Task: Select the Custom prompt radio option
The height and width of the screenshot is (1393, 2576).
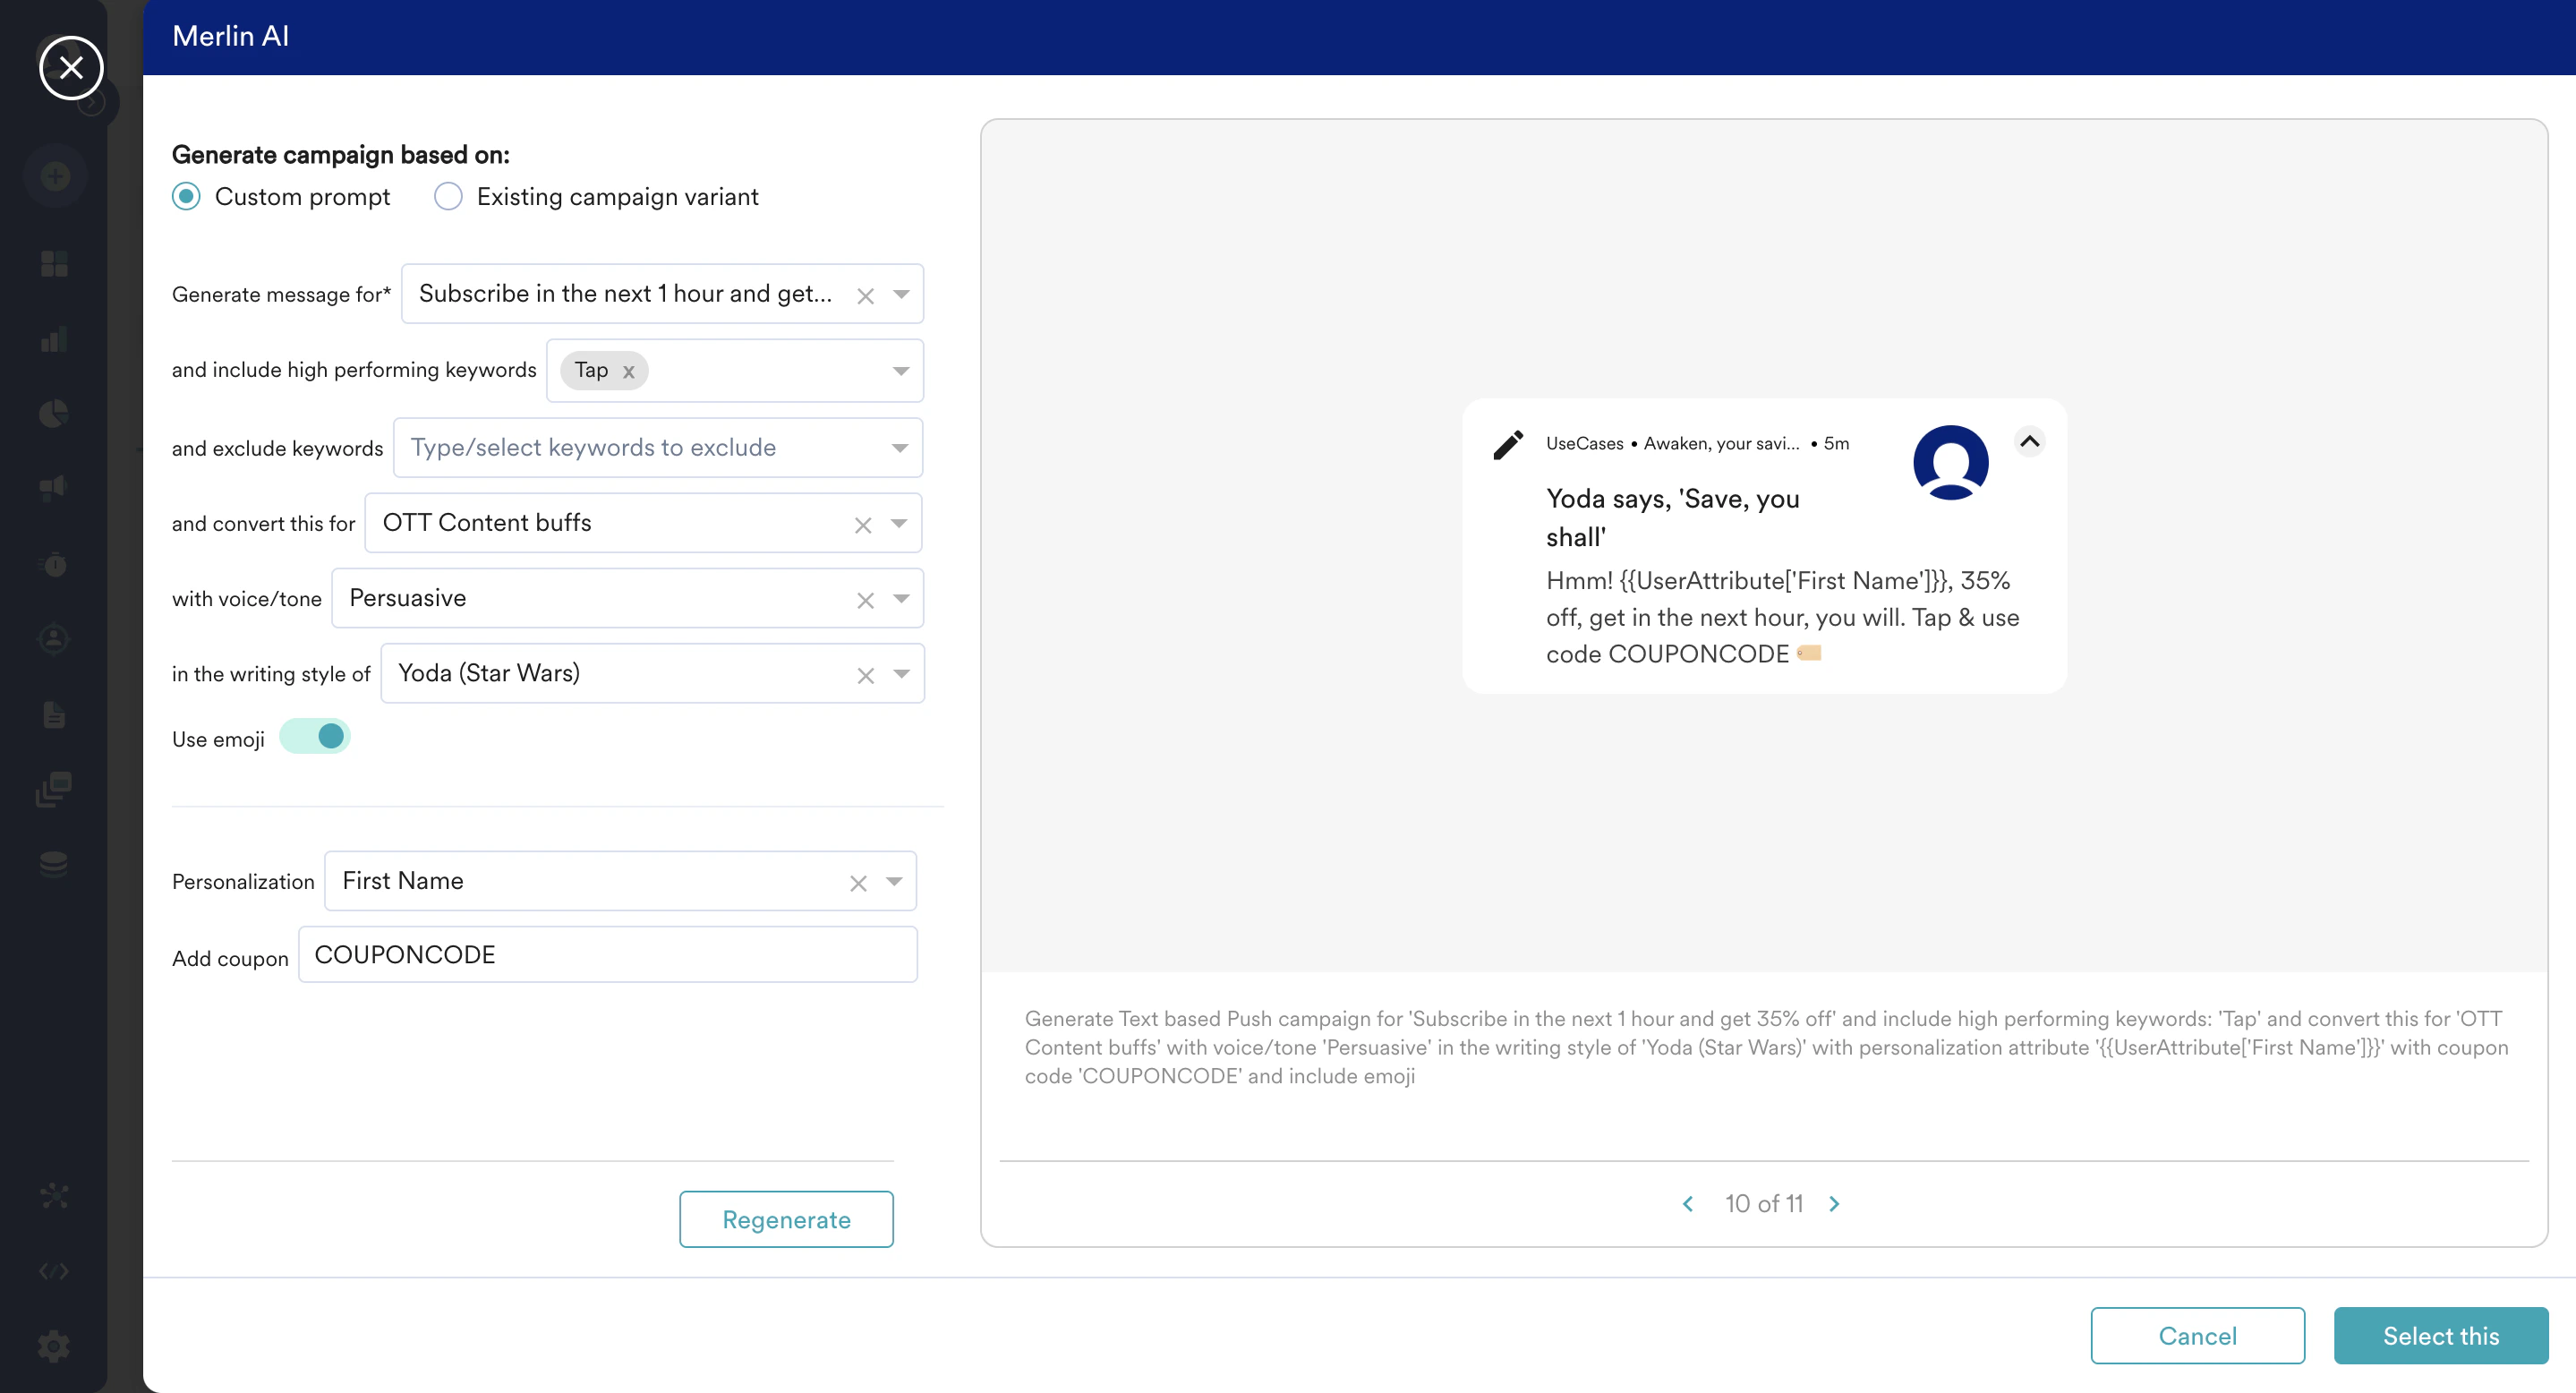Action: click(187, 196)
